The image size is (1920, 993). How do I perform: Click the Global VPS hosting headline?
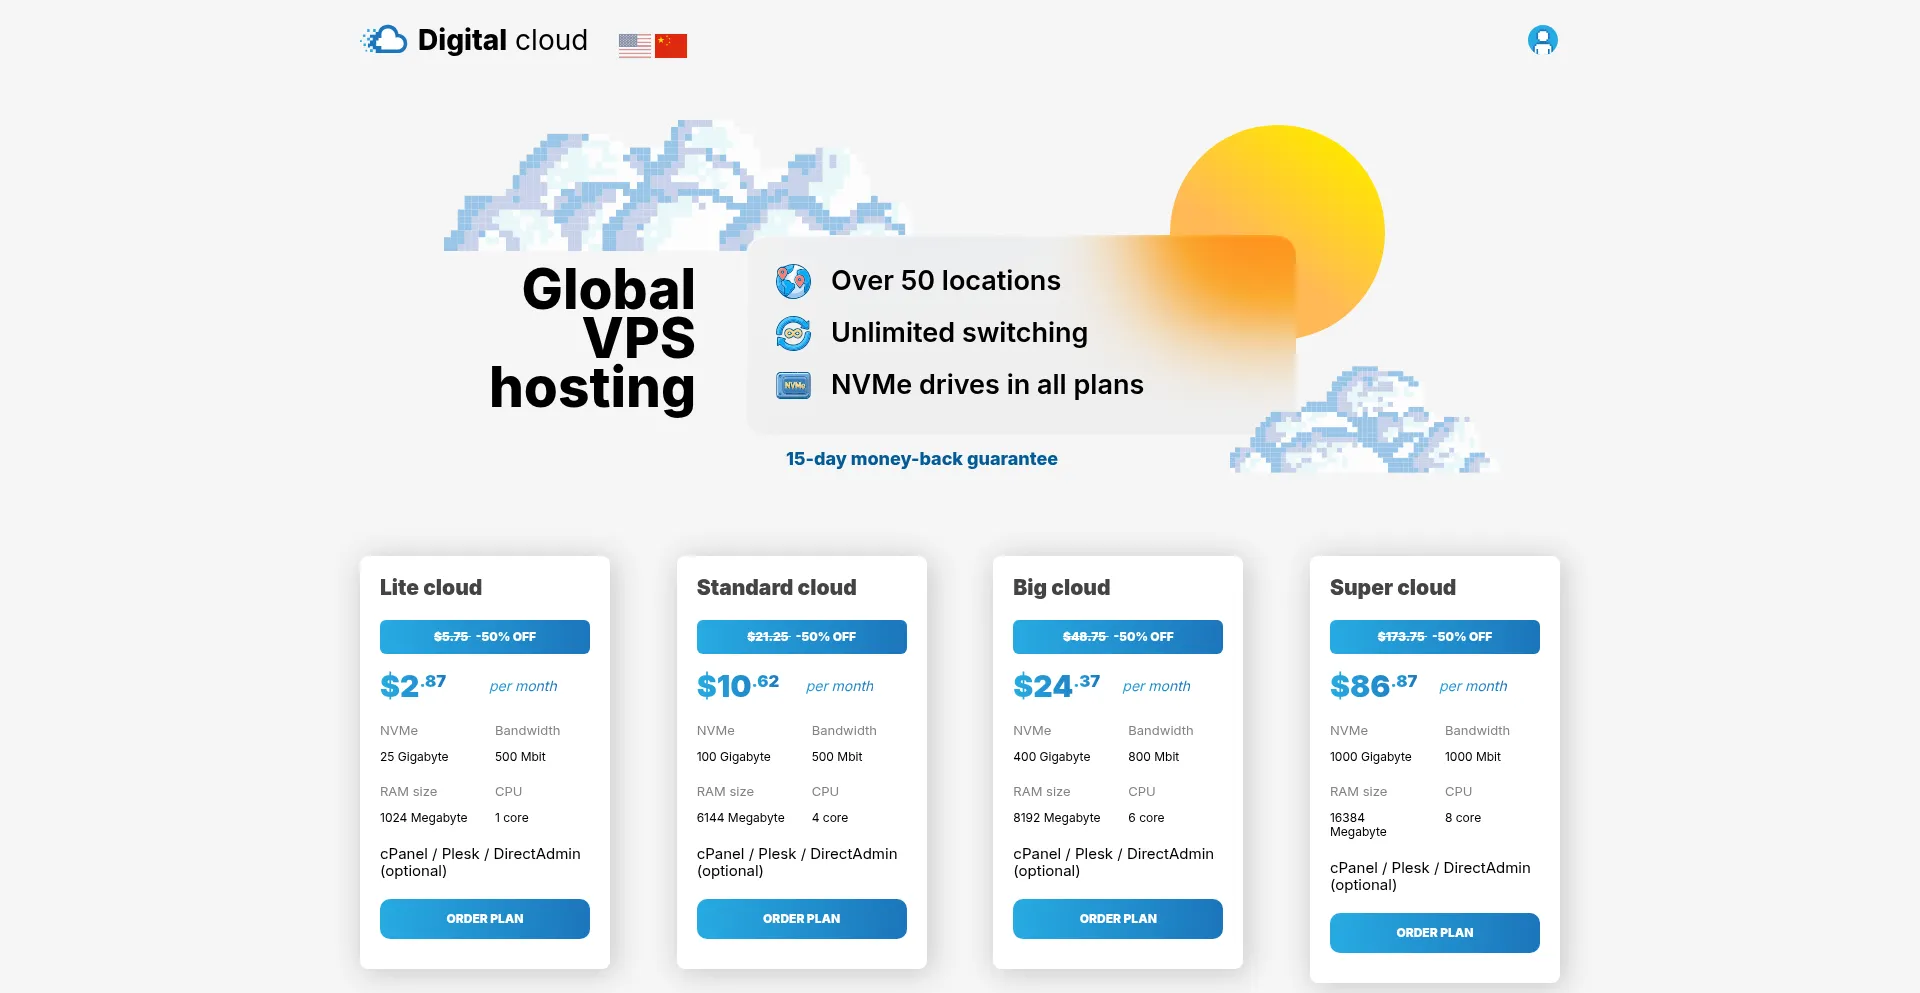click(600, 338)
